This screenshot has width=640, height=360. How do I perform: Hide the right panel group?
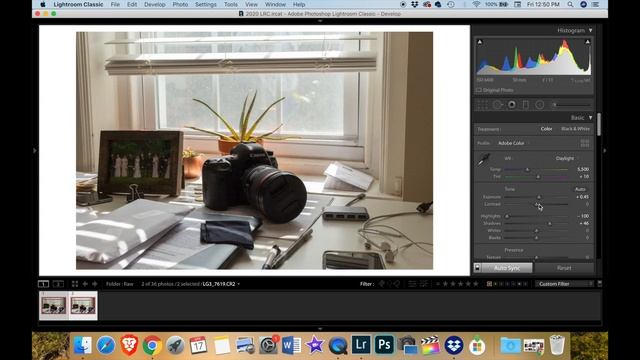click(604, 151)
